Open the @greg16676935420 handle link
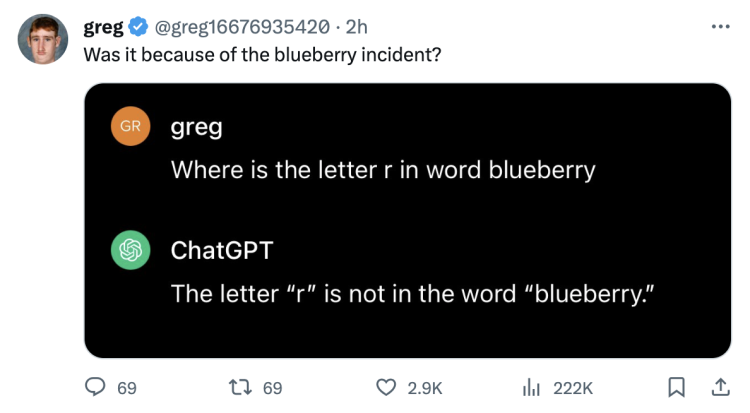 coord(242,27)
